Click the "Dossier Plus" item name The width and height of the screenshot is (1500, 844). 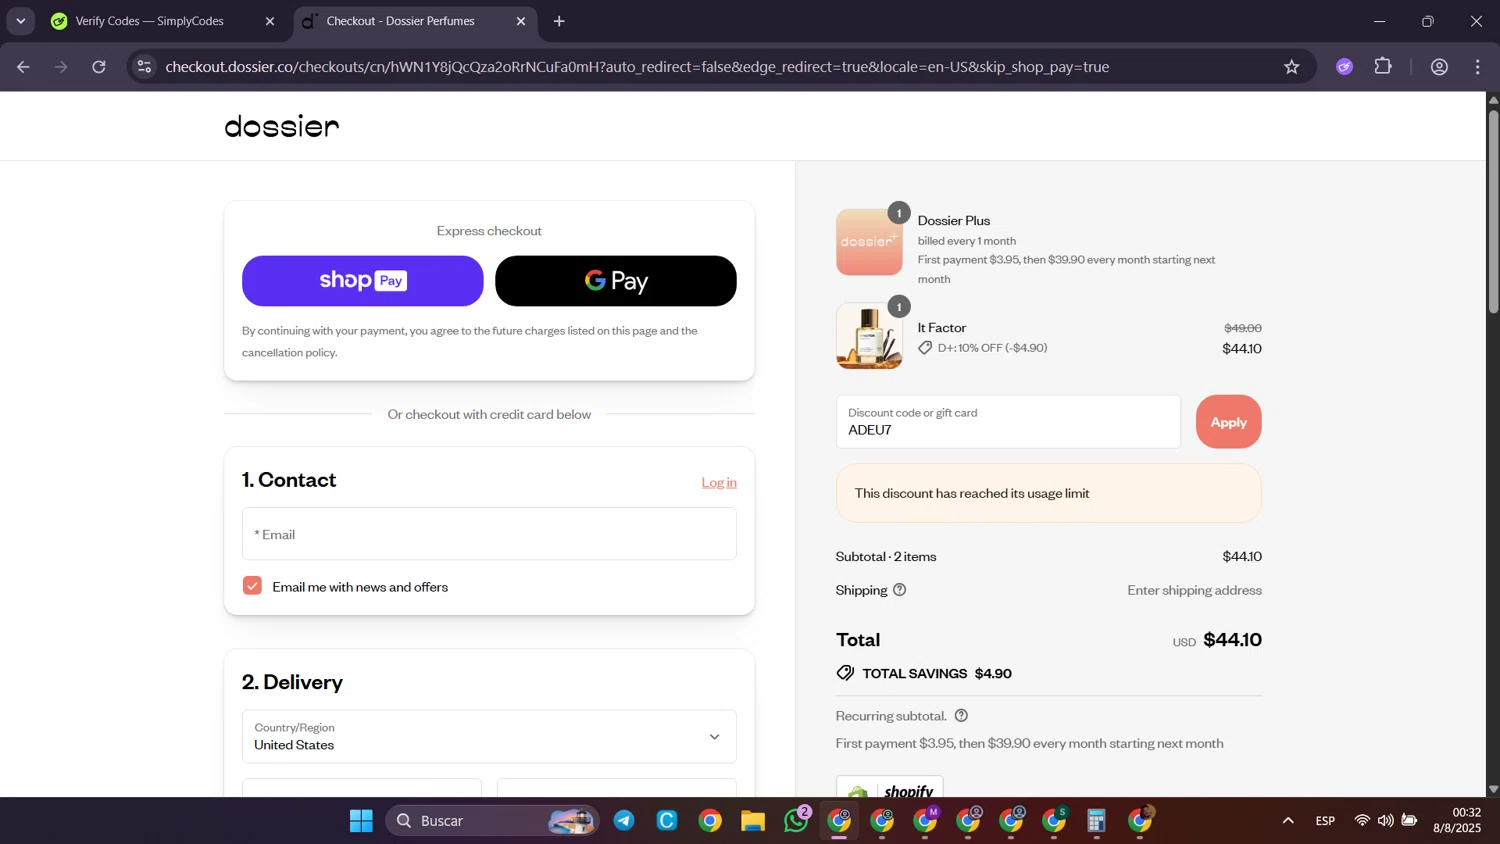pyautogui.click(x=954, y=220)
